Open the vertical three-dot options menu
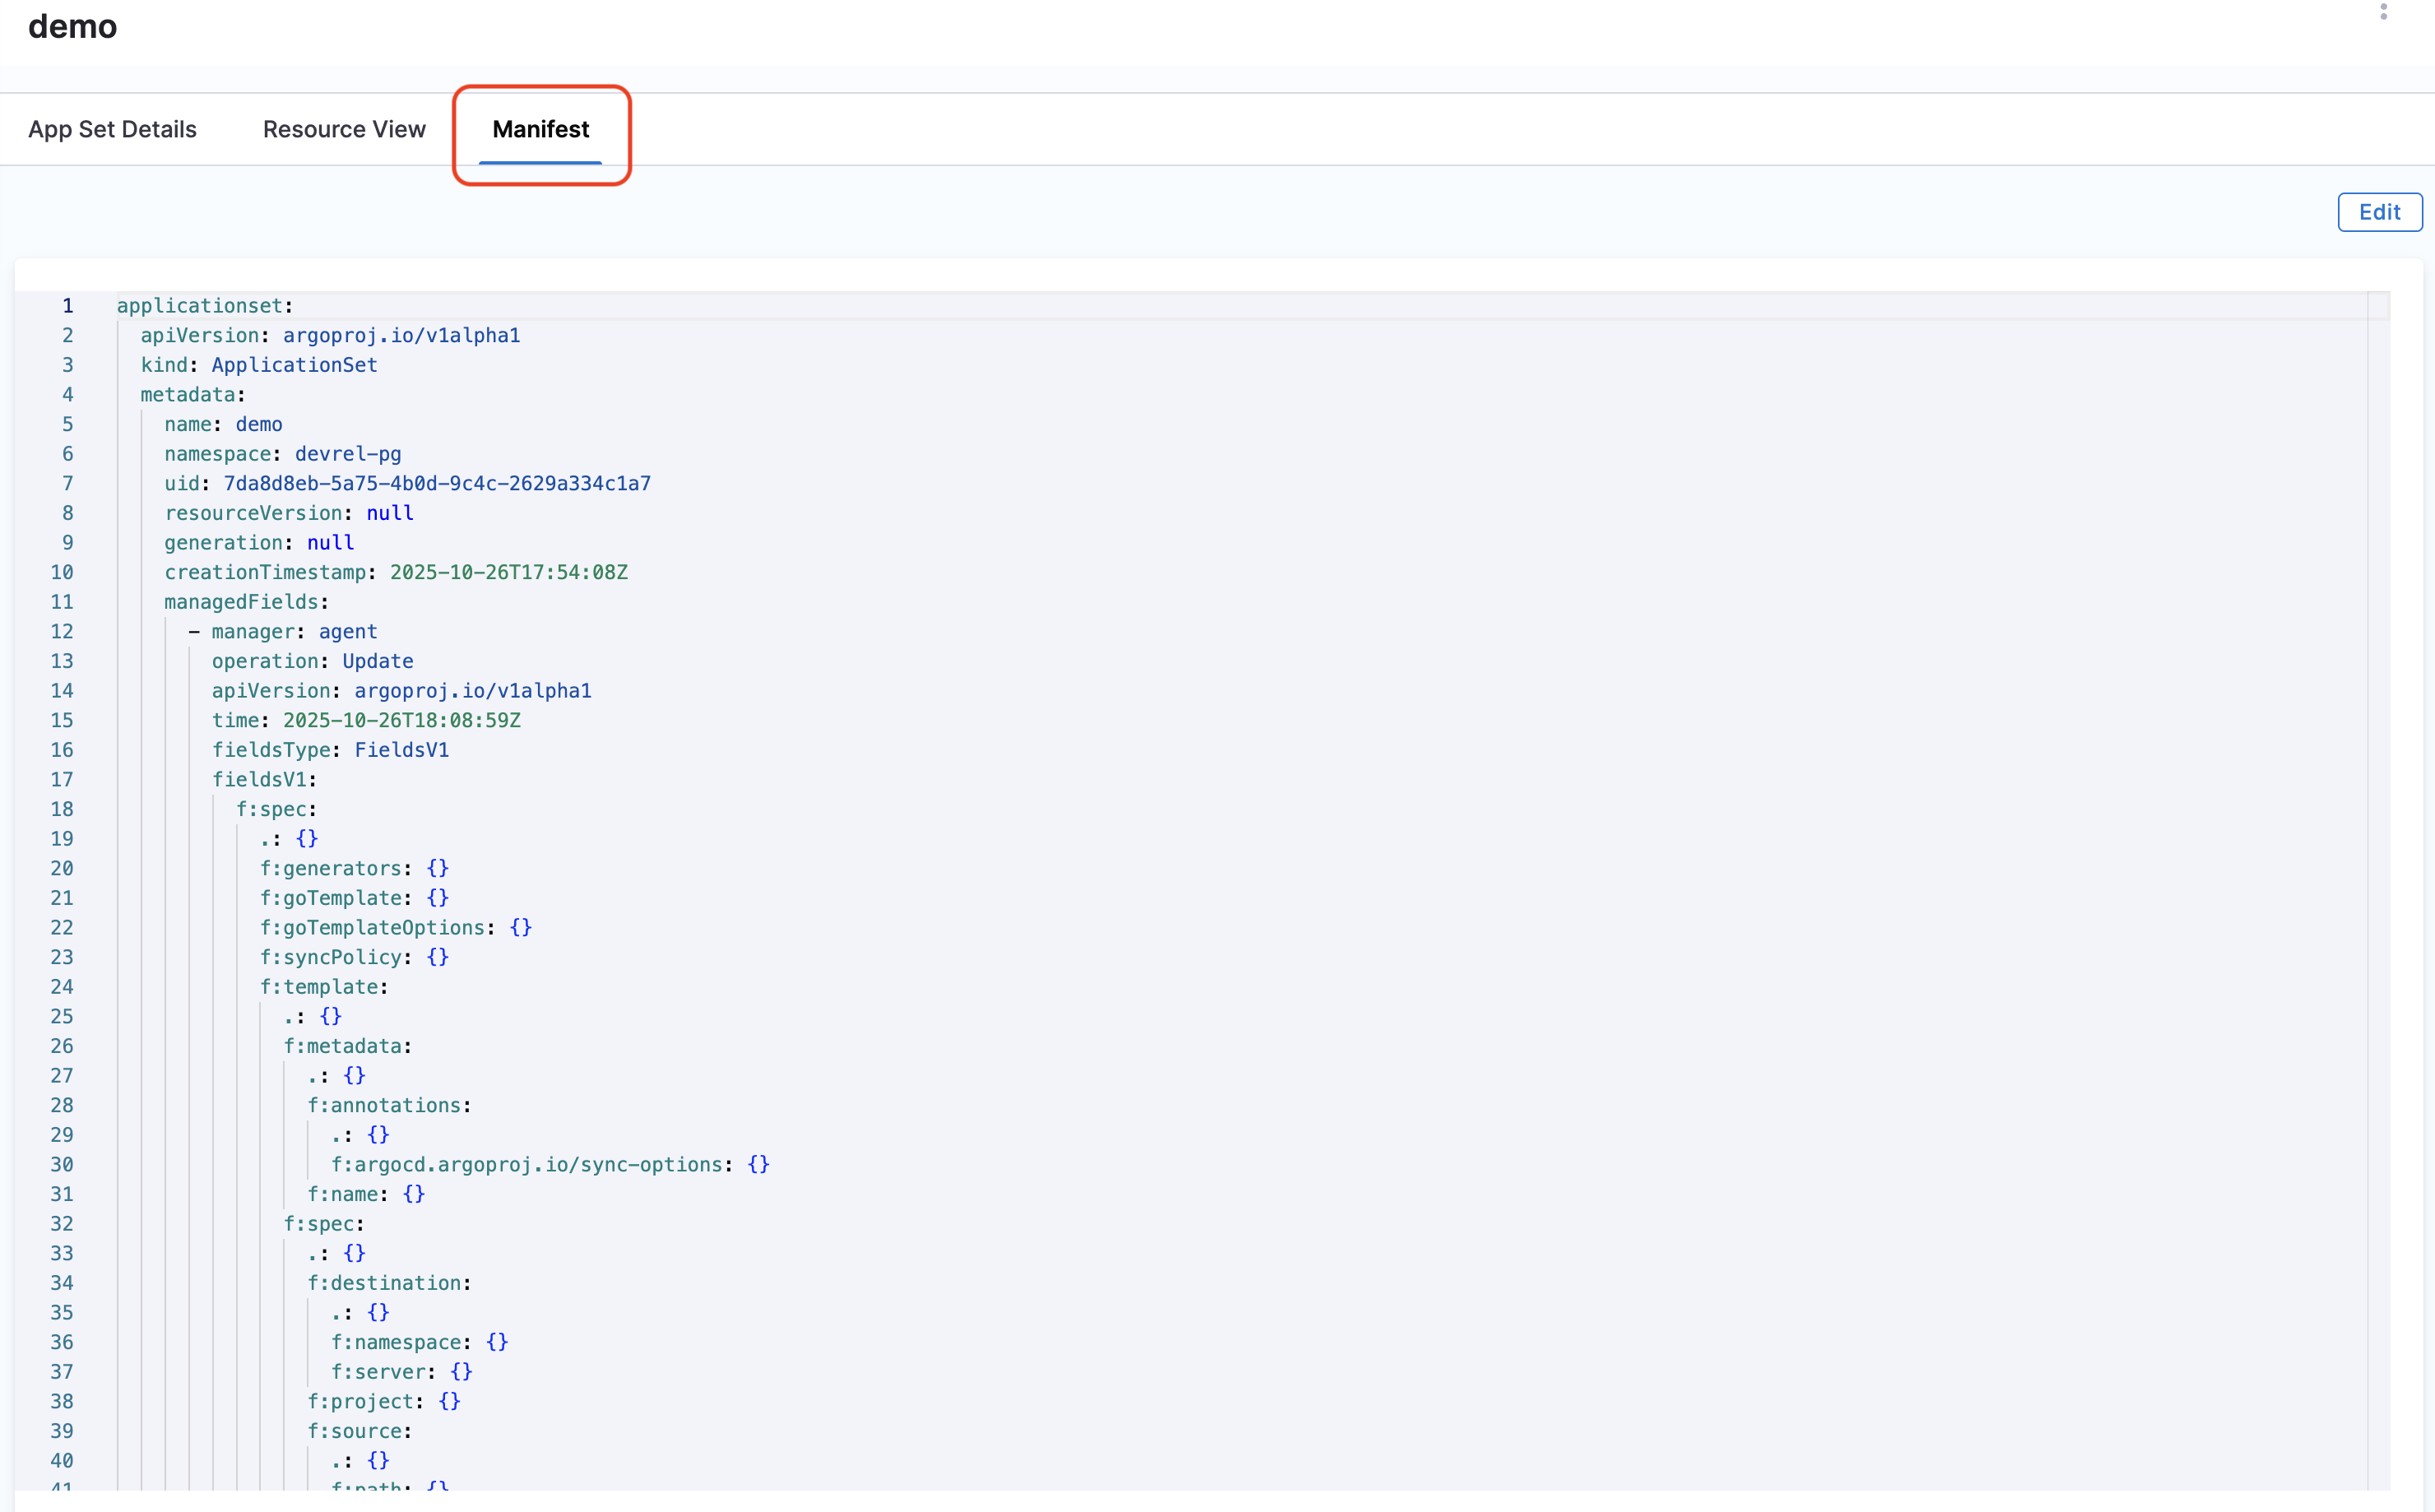The width and height of the screenshot is (2435, 1512). [x=2383, y=11]
